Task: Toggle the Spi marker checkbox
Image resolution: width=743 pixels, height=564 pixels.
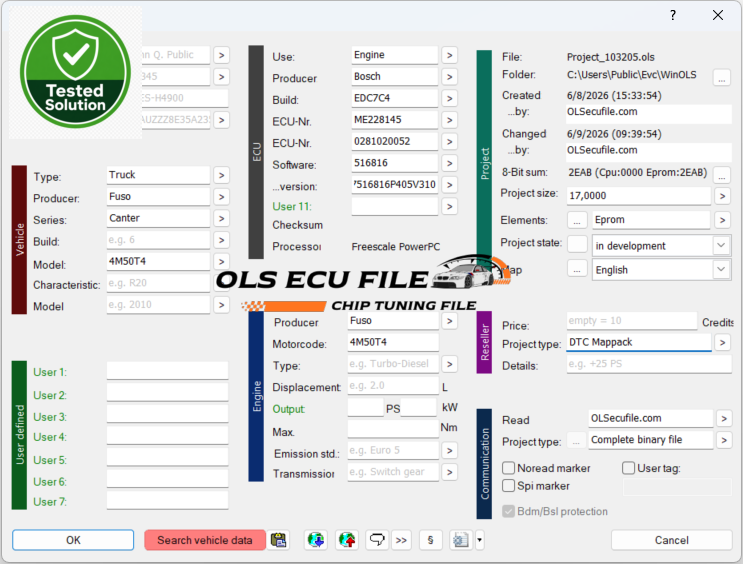Action: click(x=508, y=486)
